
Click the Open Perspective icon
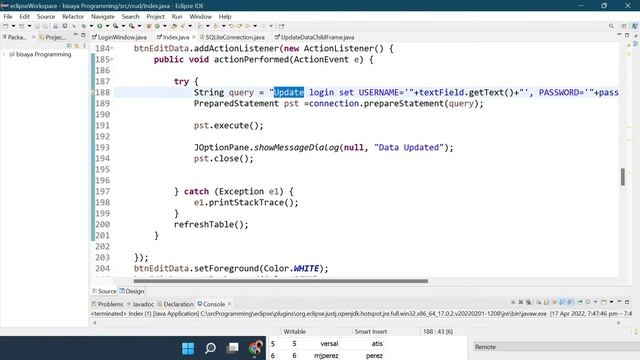tap(624, 26)
